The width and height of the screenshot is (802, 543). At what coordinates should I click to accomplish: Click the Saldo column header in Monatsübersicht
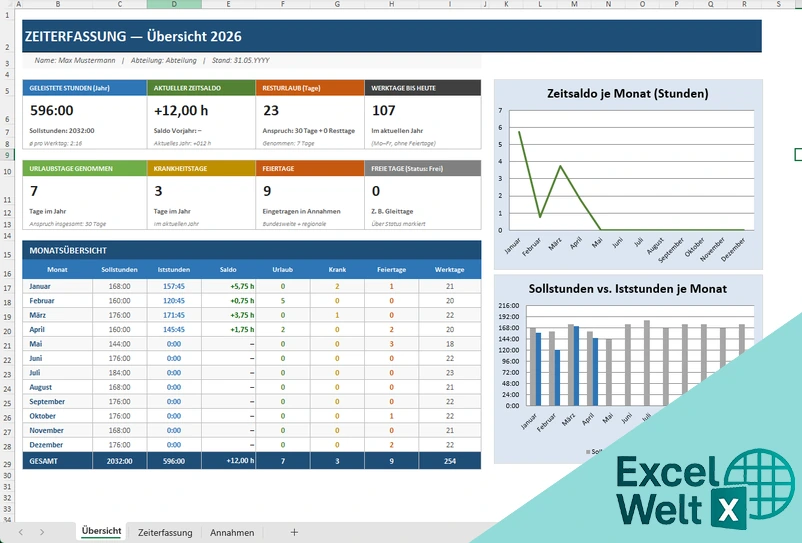tap(228, 269)
